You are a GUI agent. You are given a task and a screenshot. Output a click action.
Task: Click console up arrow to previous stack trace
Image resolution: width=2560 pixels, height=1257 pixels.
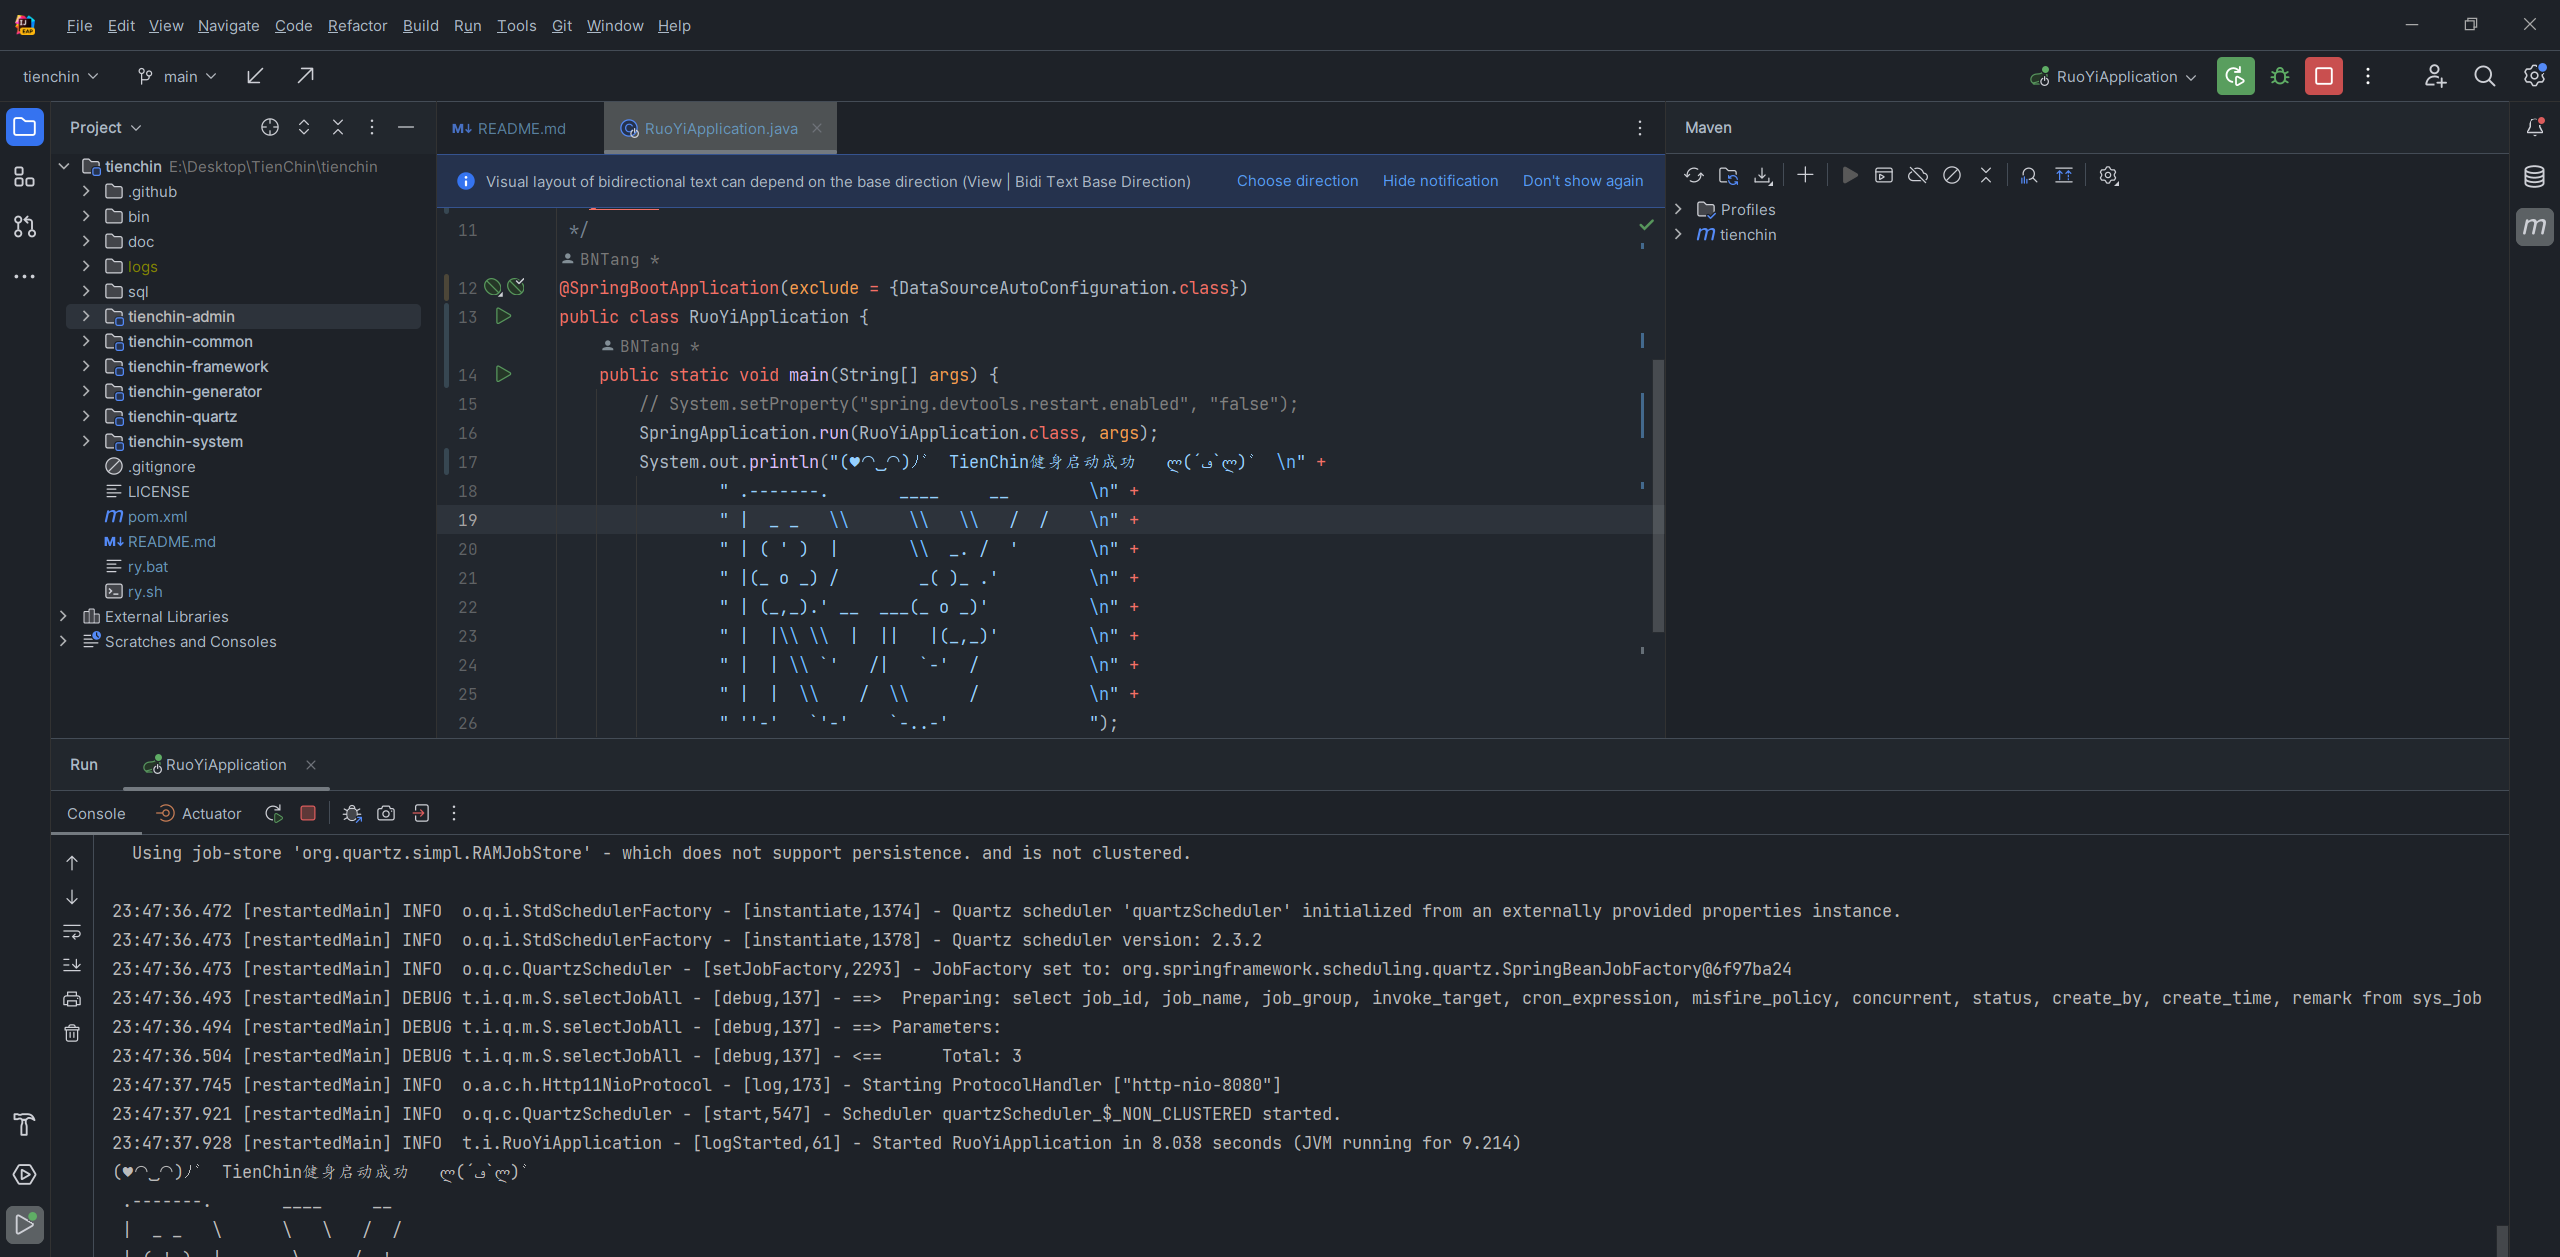tap(72, 862)
